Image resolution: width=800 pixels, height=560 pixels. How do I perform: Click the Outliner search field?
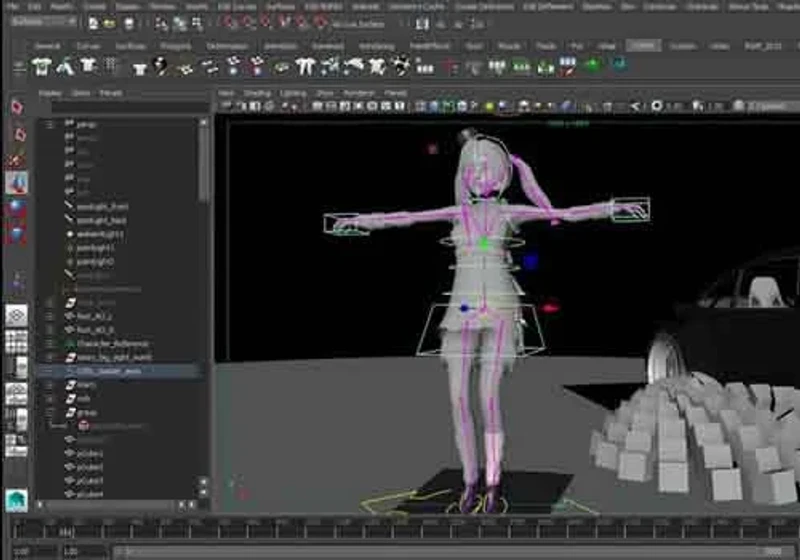(130, 107)
